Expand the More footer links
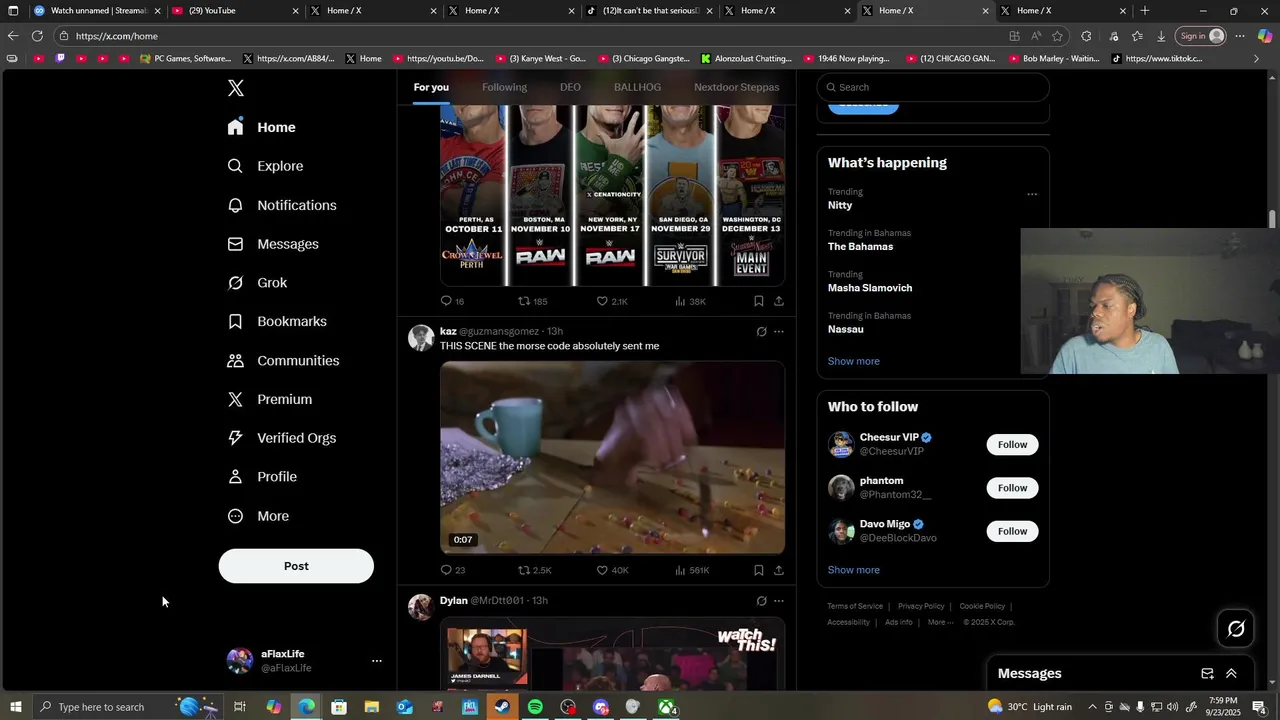 (x=940, y=622)
